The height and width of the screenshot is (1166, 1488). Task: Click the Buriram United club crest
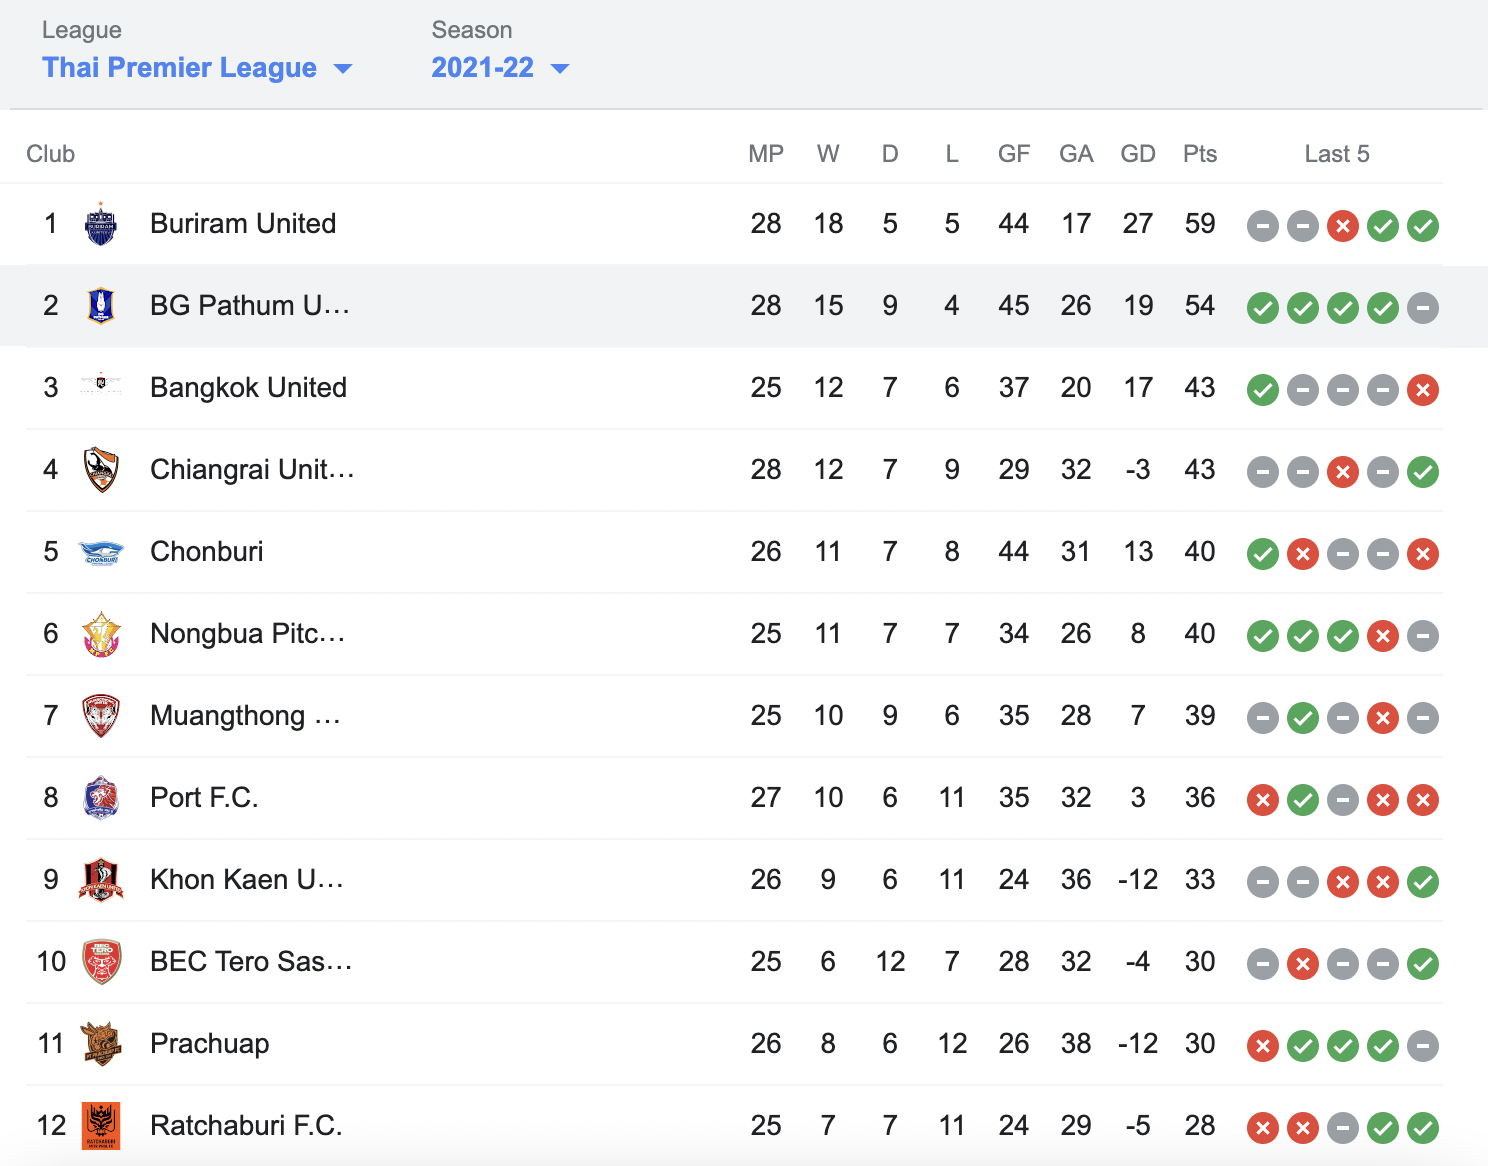(x=101, y=224)
